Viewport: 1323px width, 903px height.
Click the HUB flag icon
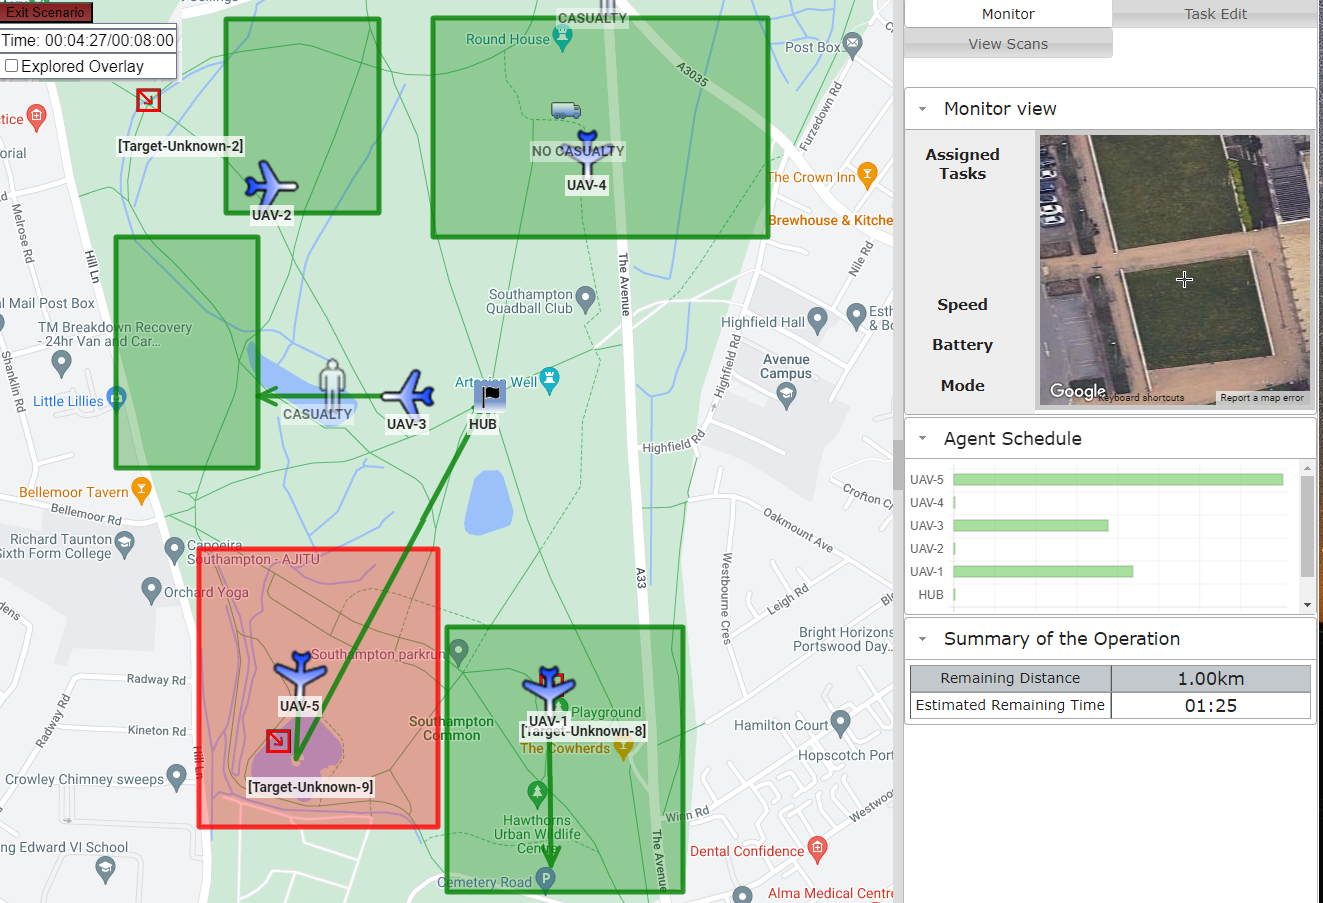490,395
